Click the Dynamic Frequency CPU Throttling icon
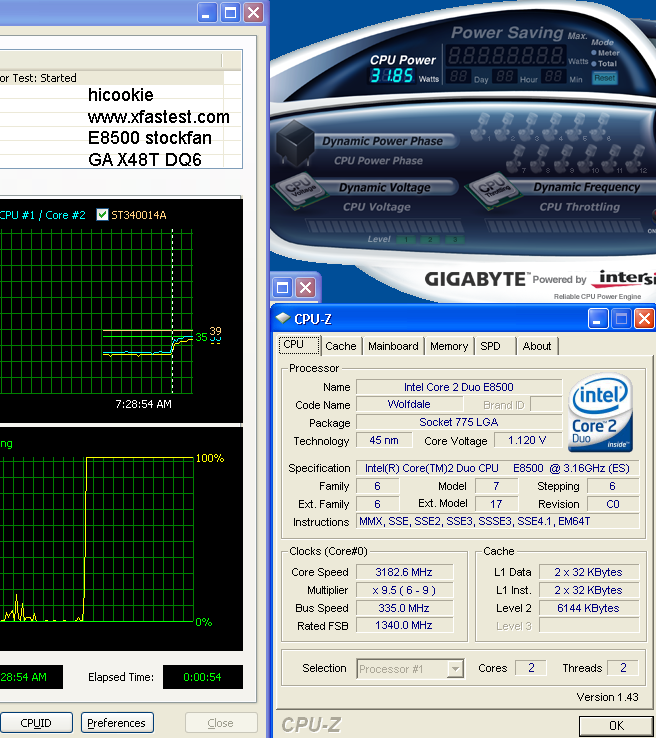The height and width of the screenshot is (738, 656). pos(494,190)
